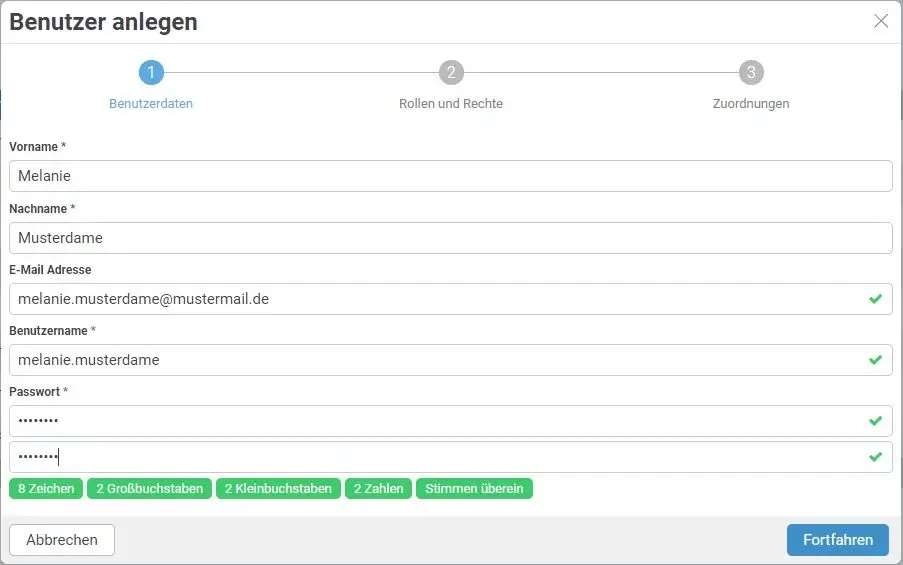903x565 pixels.
Task: Focus the E-Mail Adresse input field
Action: pyautogui.click(x=451, y=299)
